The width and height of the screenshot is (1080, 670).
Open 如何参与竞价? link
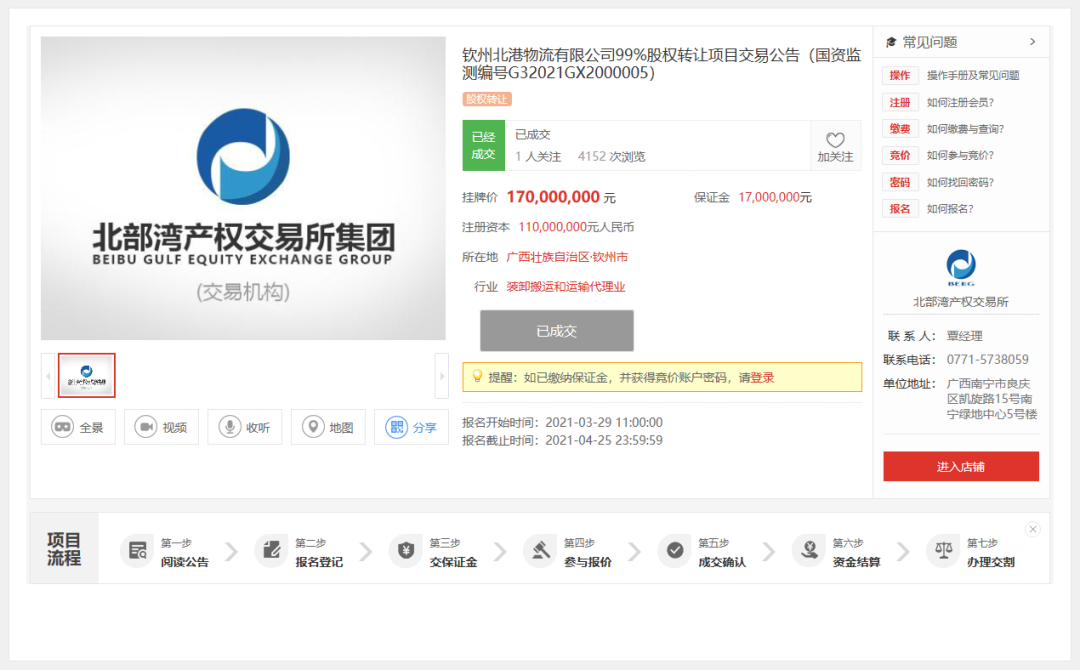(x=960, y=156)
